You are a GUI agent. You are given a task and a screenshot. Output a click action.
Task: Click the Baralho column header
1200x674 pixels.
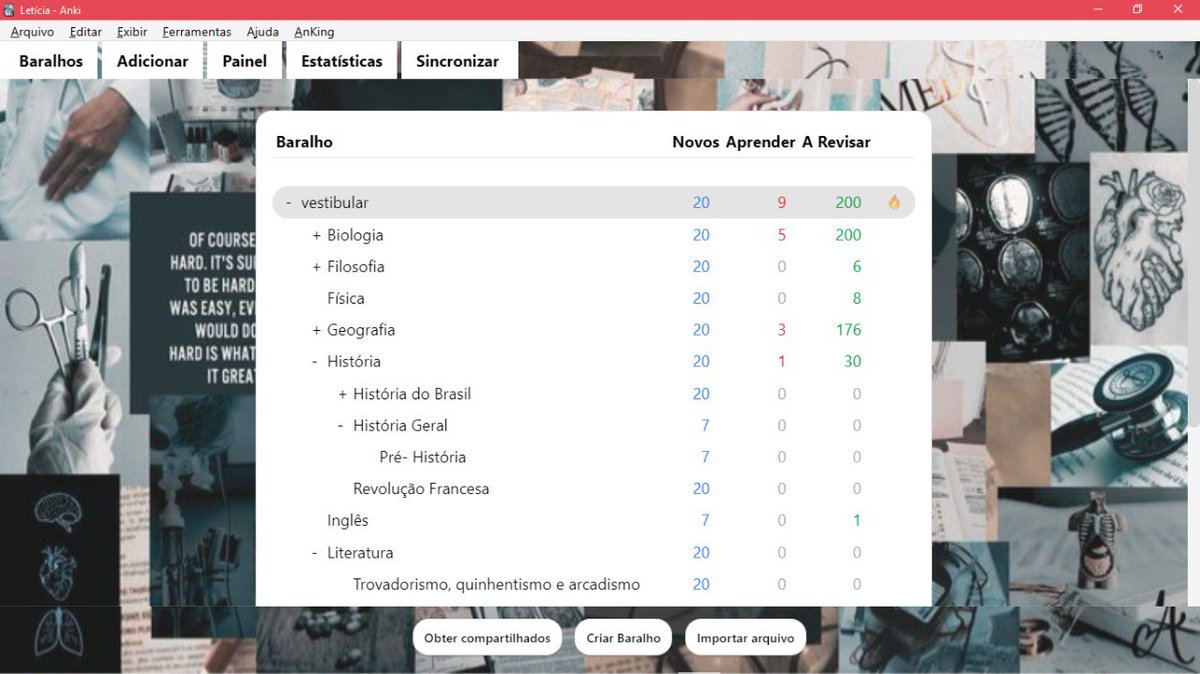pos(304,142)
